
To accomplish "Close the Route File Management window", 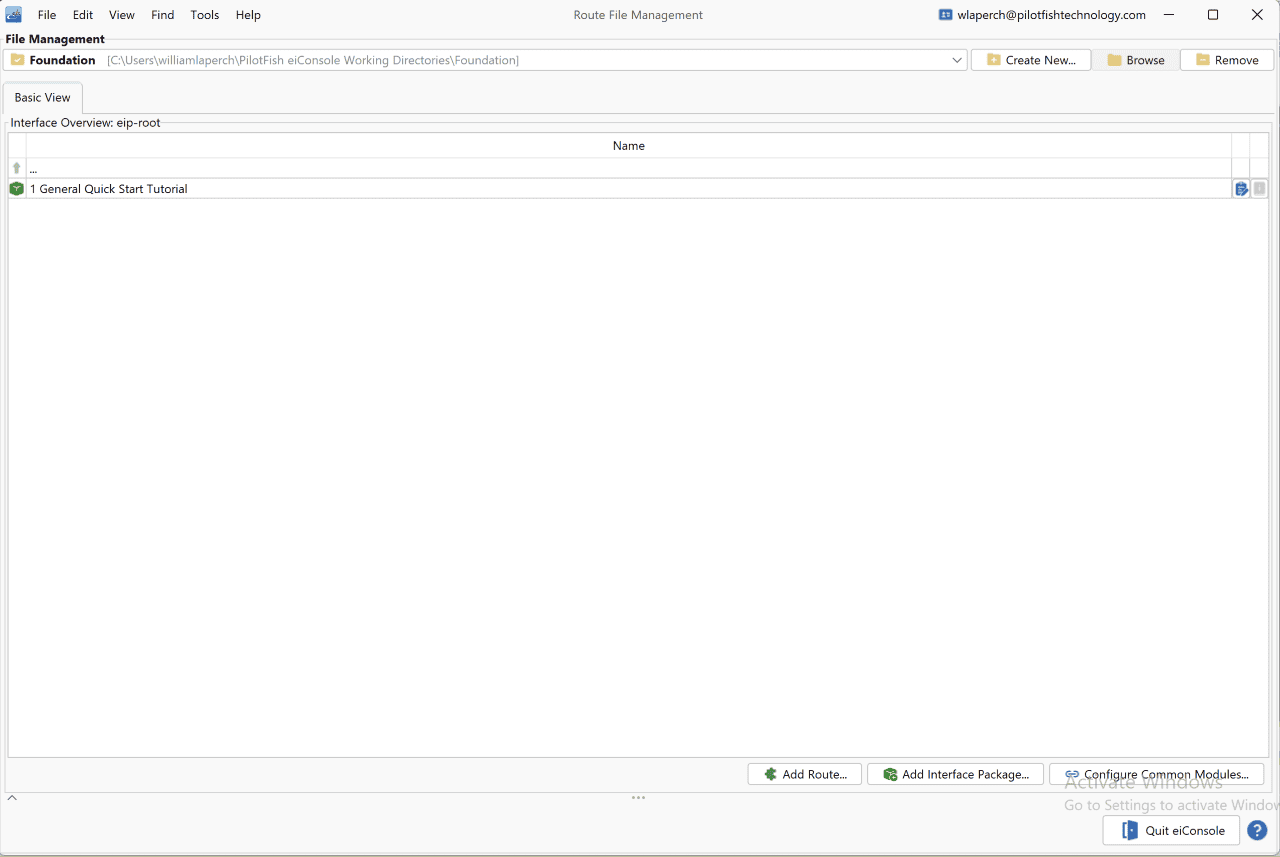I will 1257,15.
